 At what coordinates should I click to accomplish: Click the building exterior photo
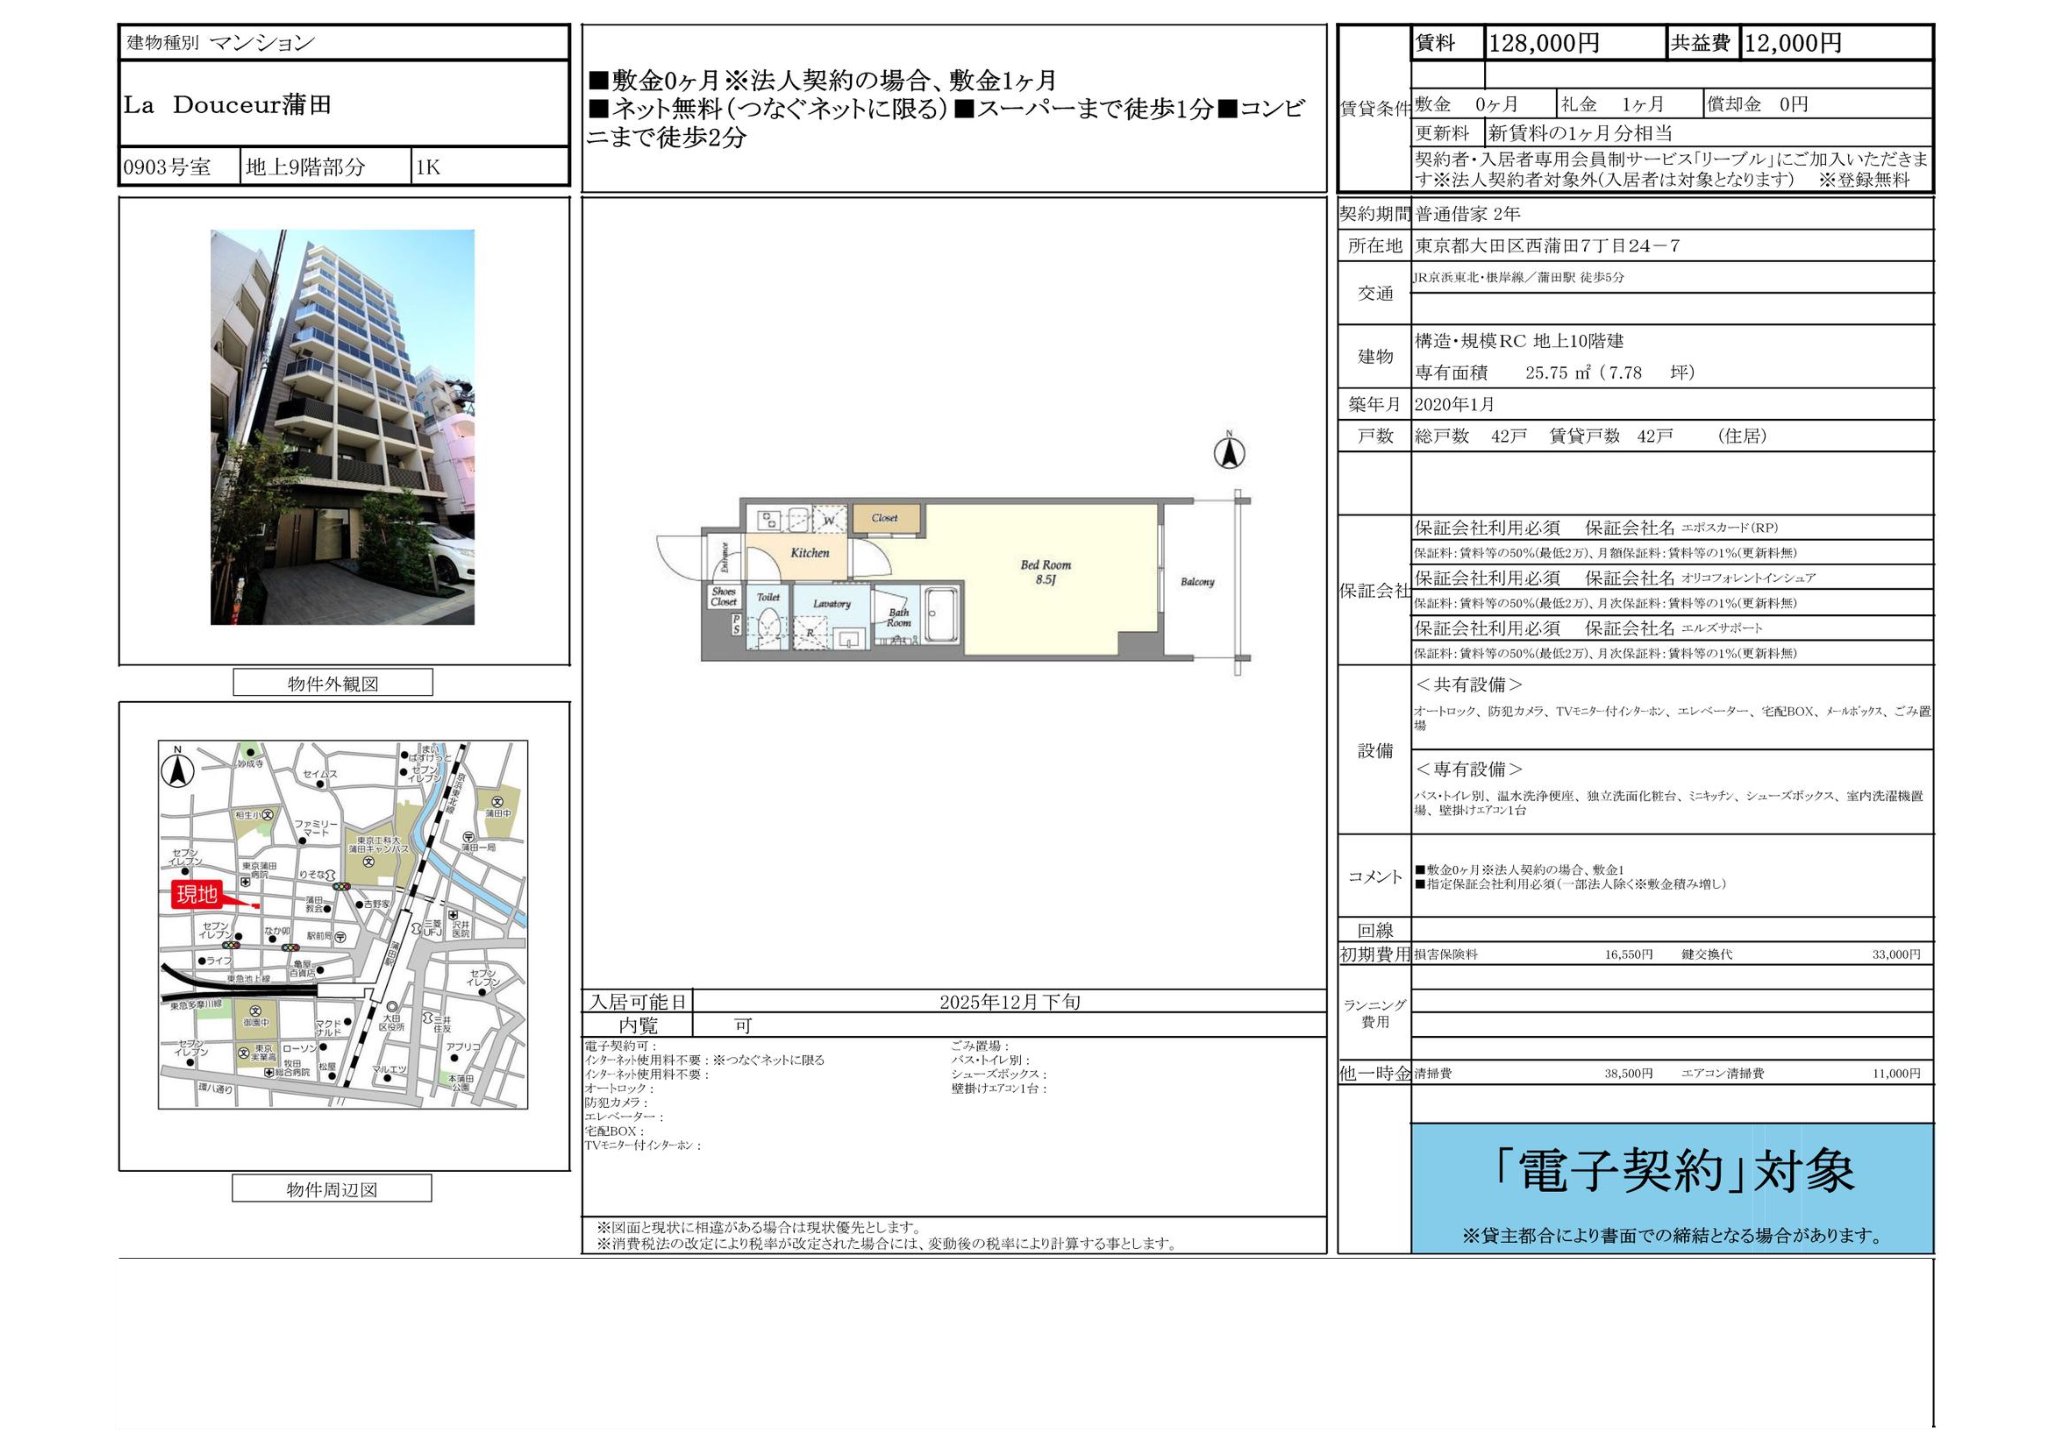pos(342,427)
